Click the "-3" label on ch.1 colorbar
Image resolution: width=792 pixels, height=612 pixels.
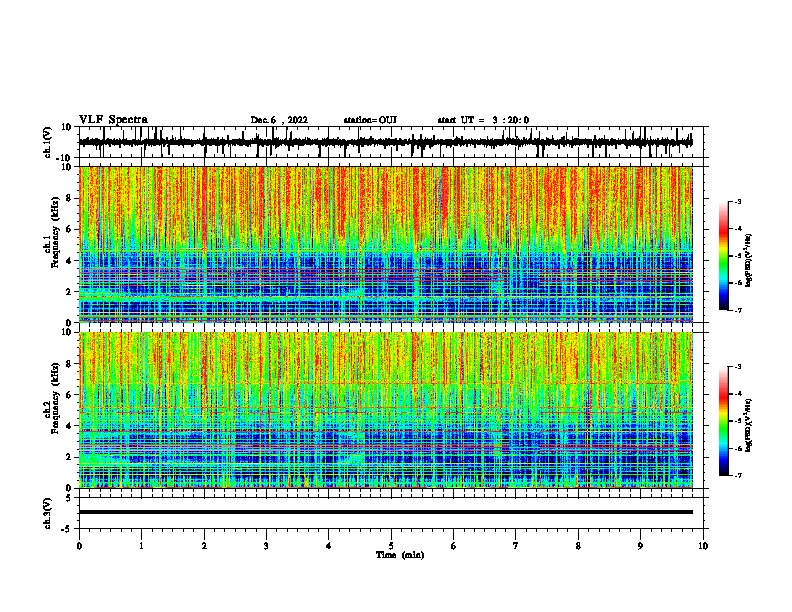point(738,201)
